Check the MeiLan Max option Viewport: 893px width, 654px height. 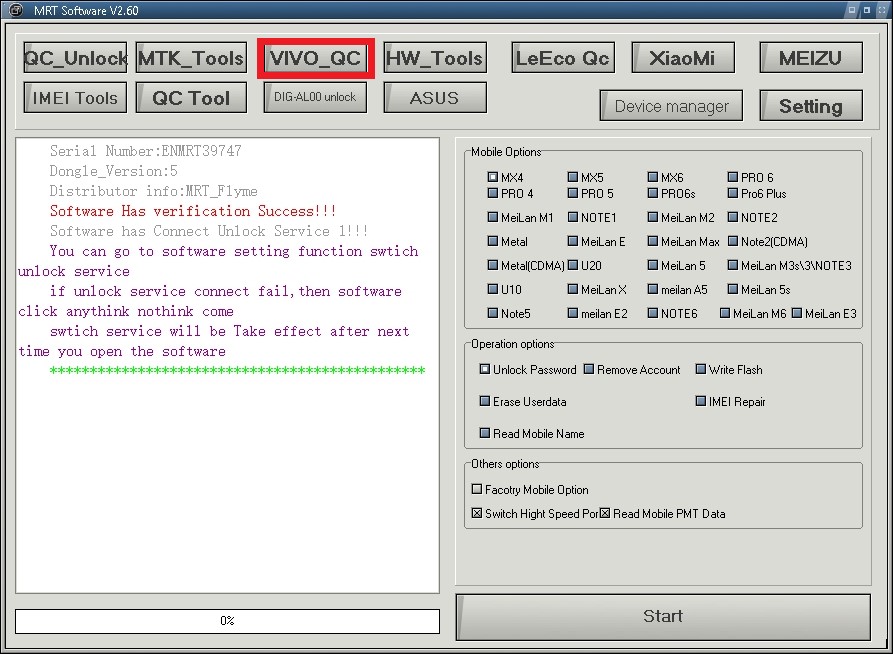653,241
